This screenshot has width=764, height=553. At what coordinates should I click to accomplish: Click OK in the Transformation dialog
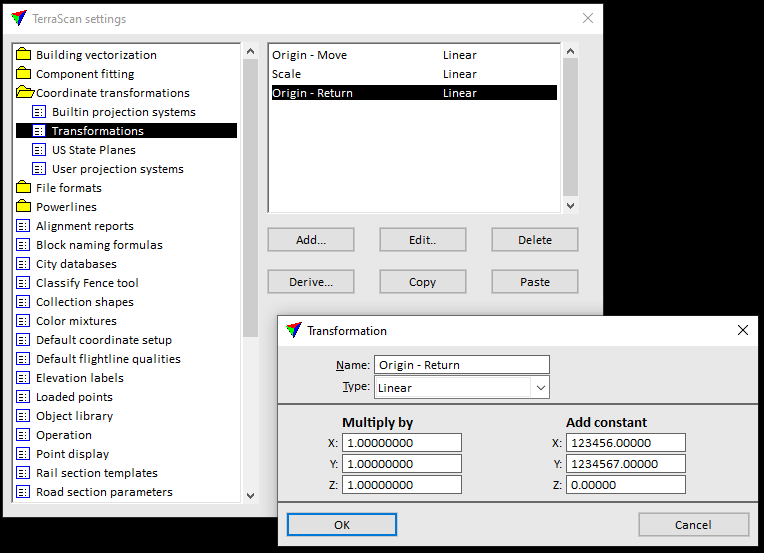[x=342, y=525]
